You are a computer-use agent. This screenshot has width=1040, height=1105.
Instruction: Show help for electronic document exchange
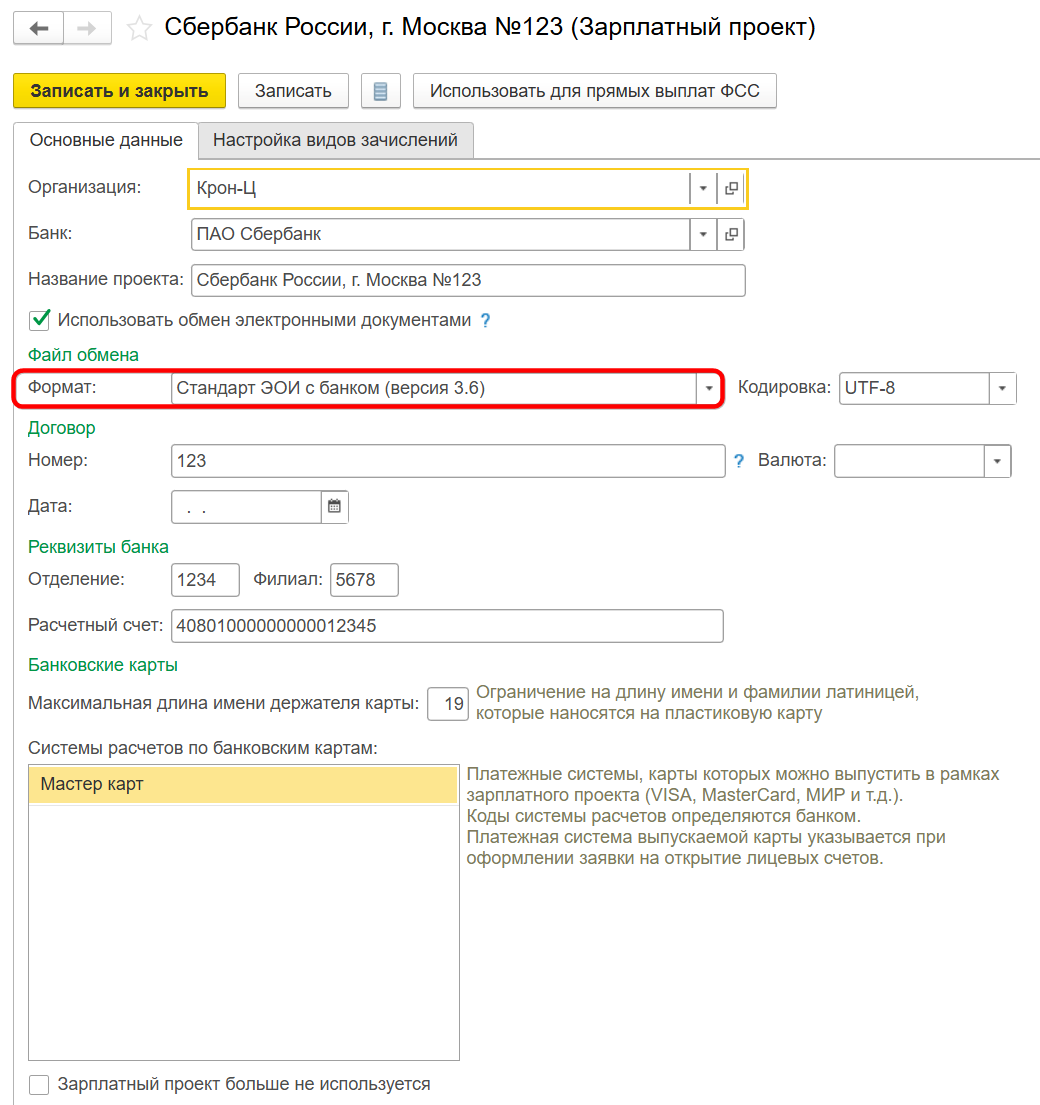[485, 321]
